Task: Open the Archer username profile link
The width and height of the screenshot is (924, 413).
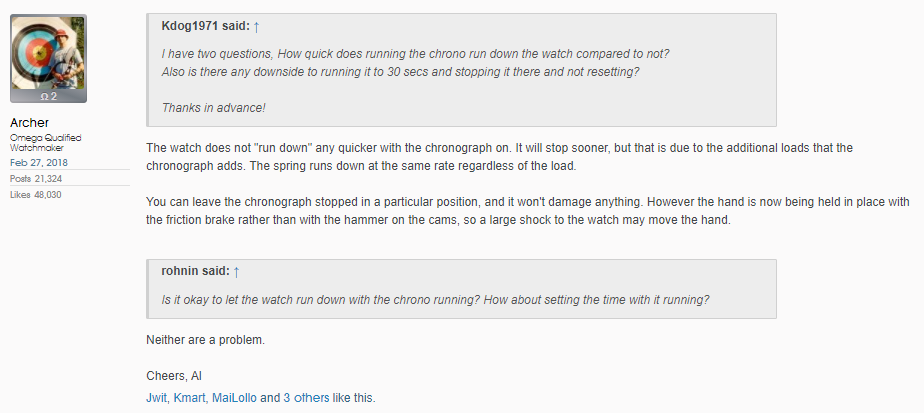Action: click(x=30, y=122)
